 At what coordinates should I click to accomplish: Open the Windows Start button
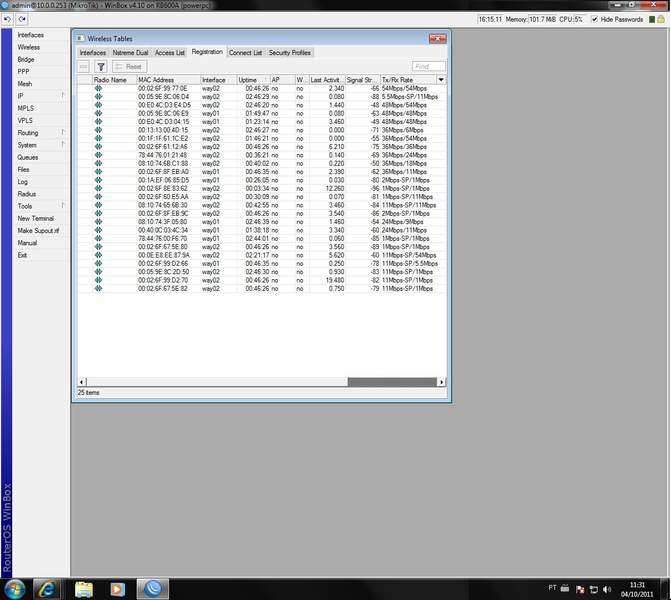[15, 589]
